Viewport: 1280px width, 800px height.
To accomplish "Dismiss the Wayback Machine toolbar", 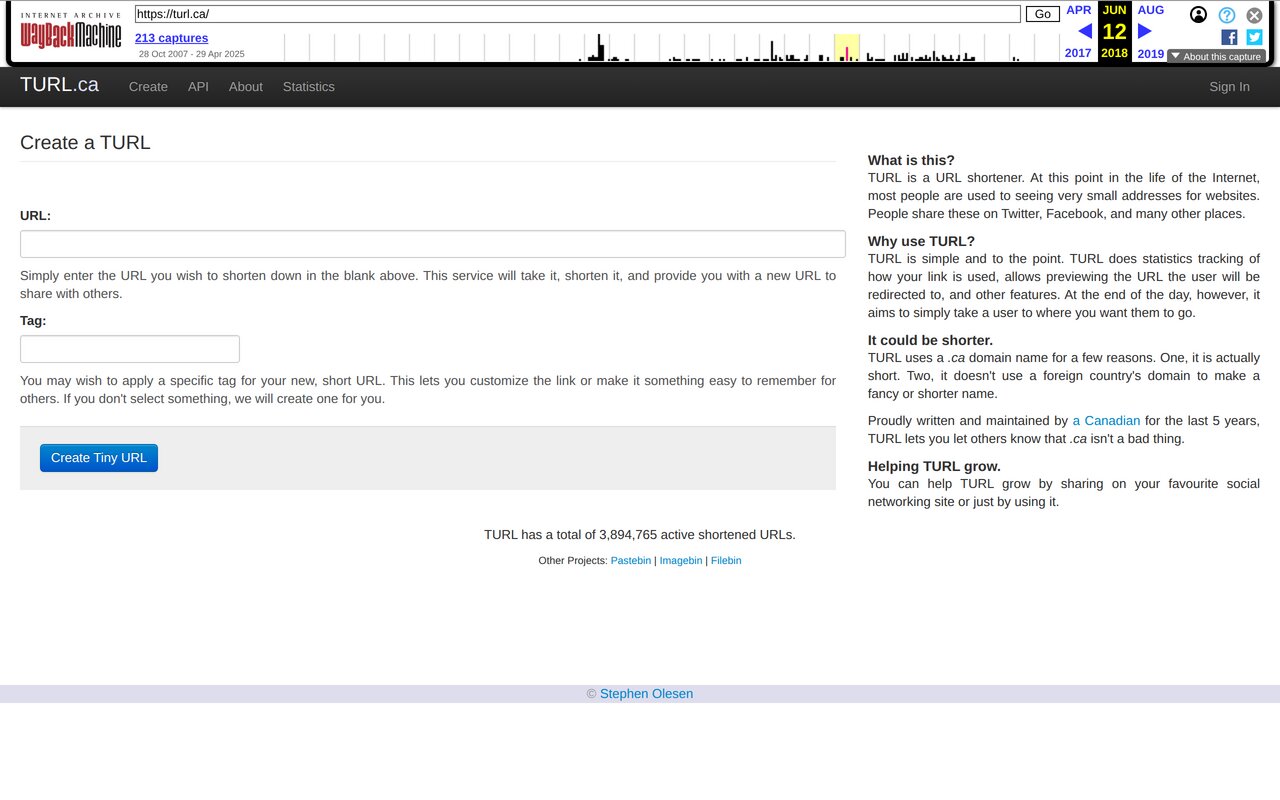I will pyautogui.click(x=1254, y=15).
